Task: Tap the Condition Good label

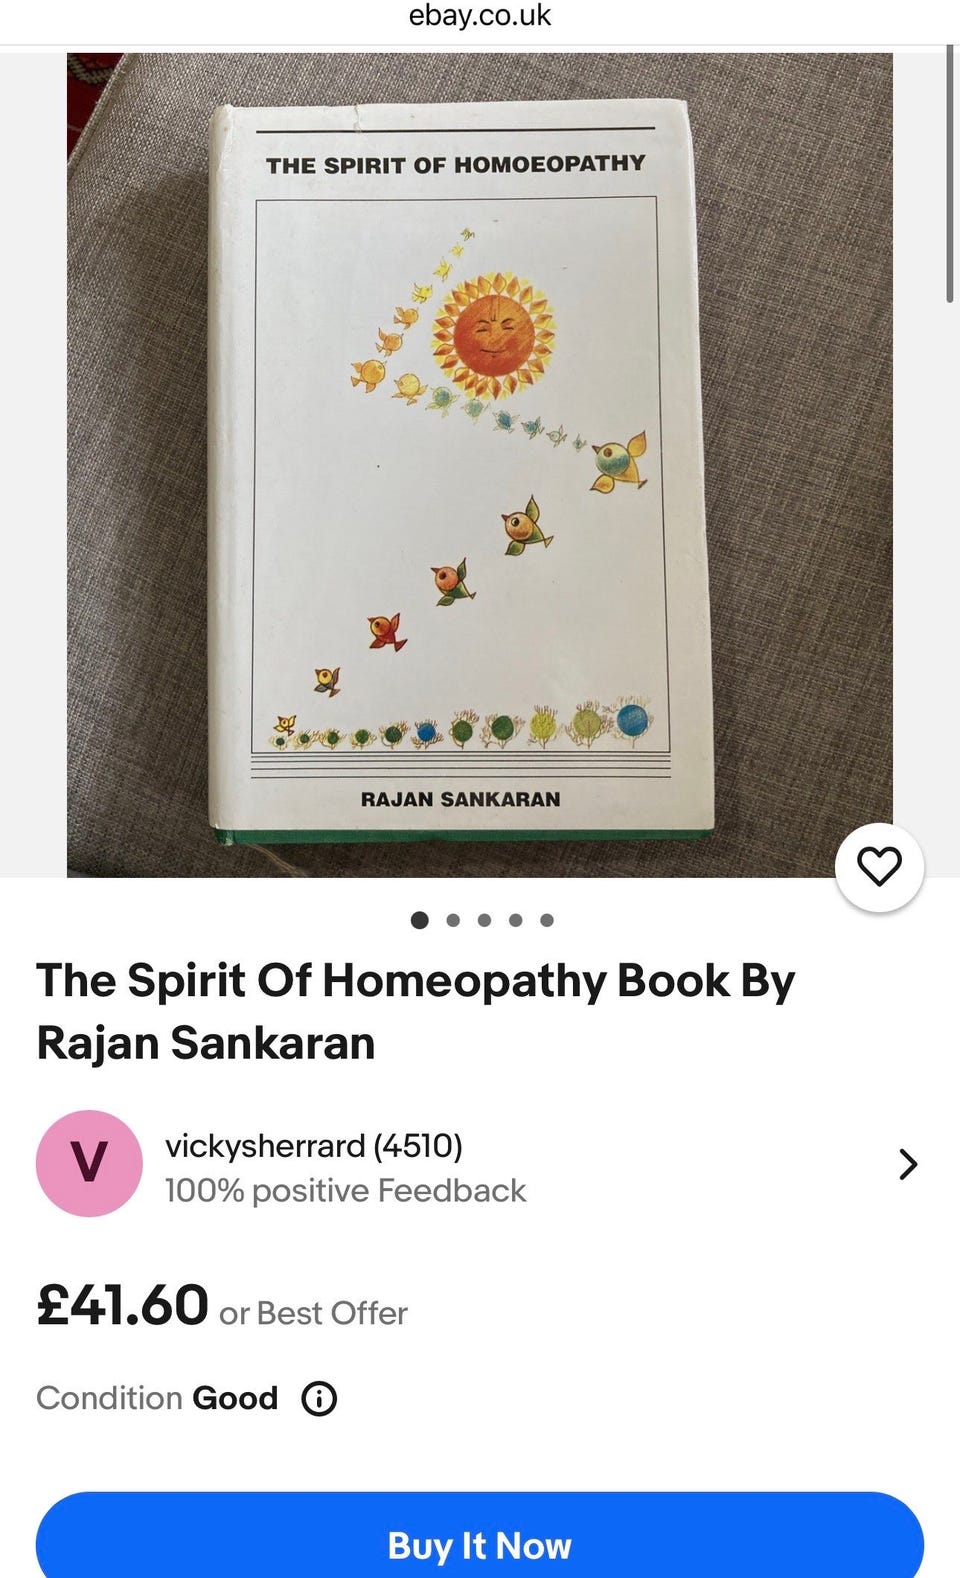Action: (157, 1398)
